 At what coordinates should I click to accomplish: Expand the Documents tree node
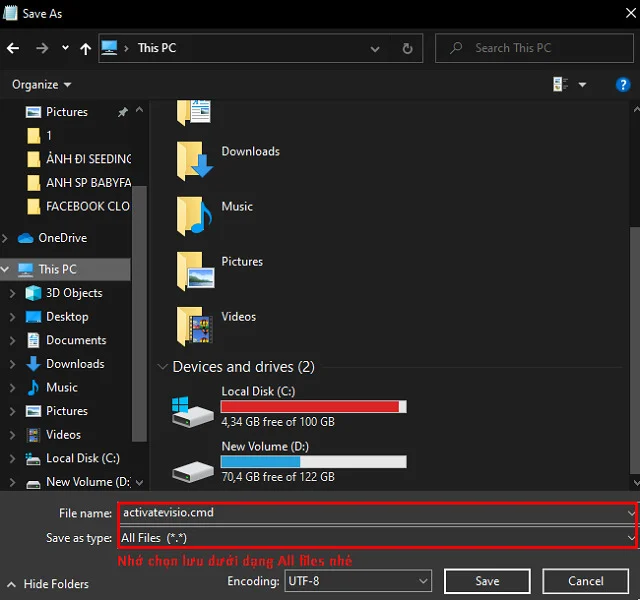coord(12,340)
